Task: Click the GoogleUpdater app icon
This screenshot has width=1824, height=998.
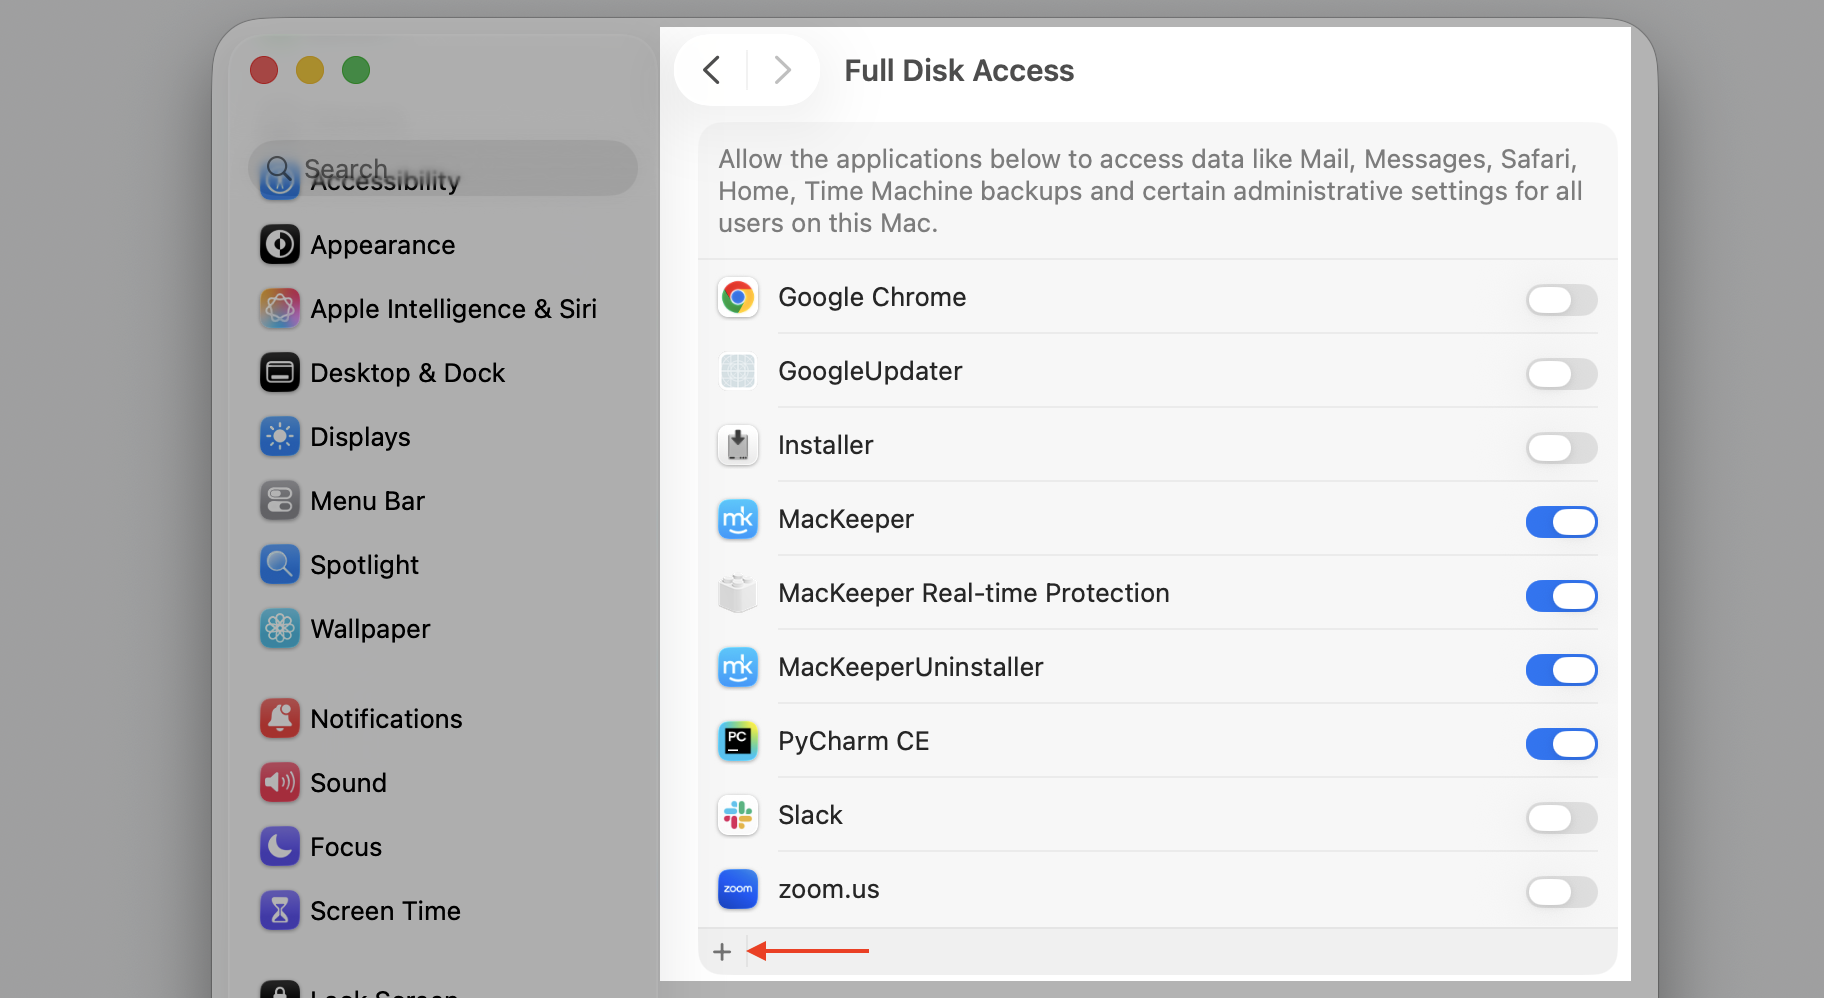Action: click(x=738, y=371)
